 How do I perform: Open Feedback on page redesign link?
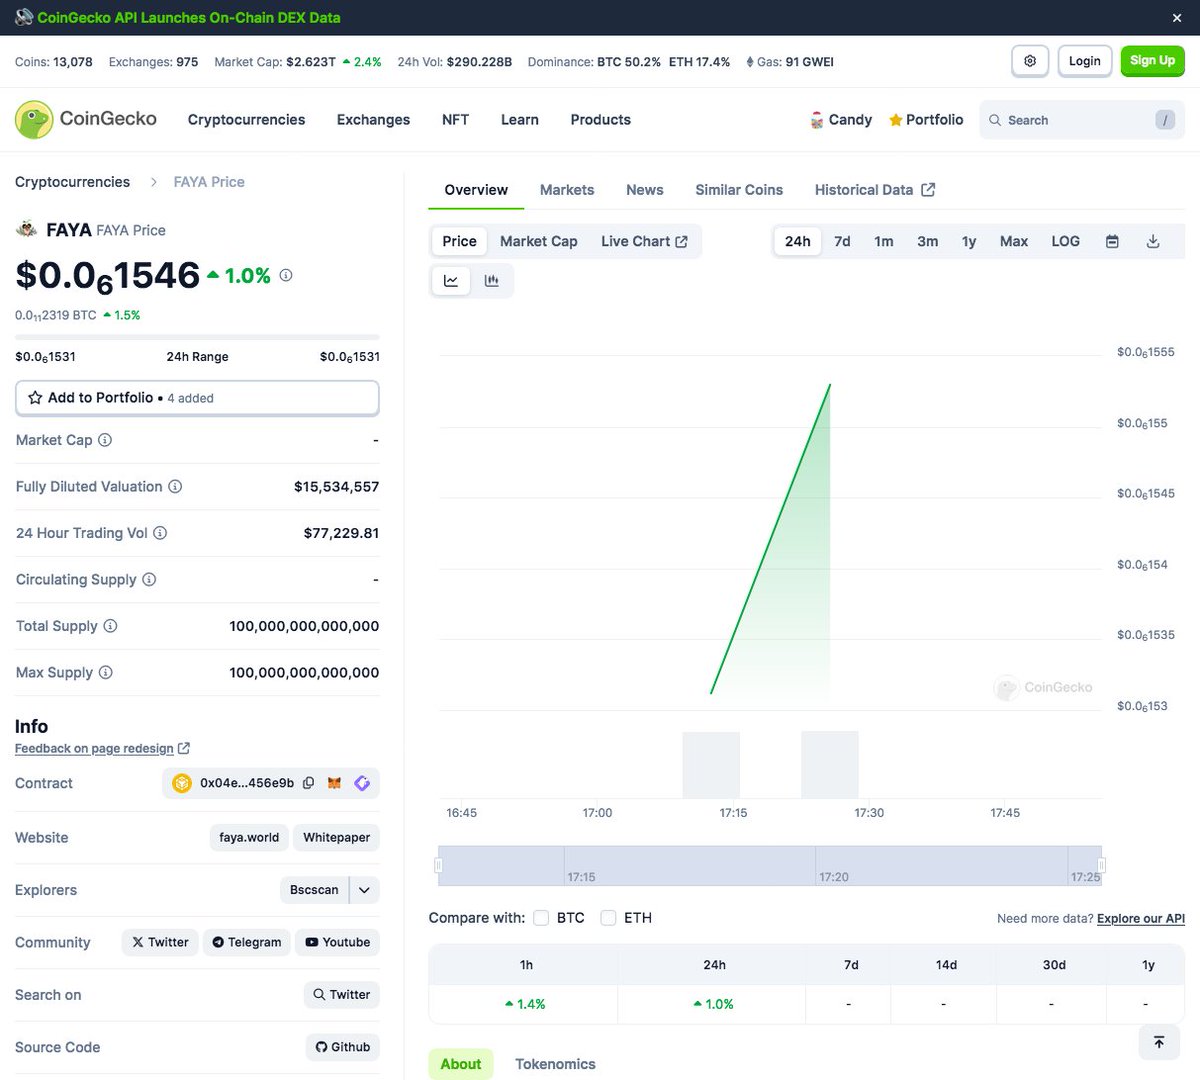(x=102, y=749)
